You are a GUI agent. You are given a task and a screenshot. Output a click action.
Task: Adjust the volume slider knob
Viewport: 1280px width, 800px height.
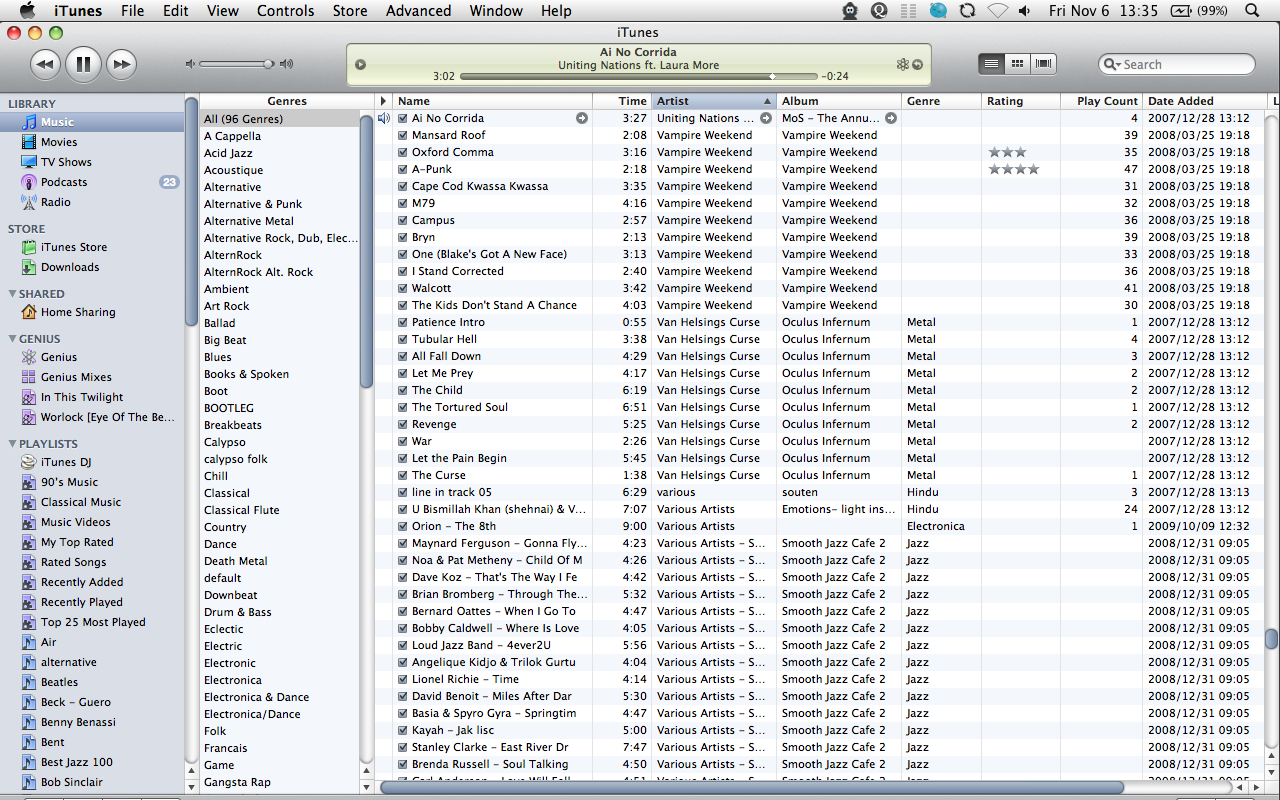[268, 64]
